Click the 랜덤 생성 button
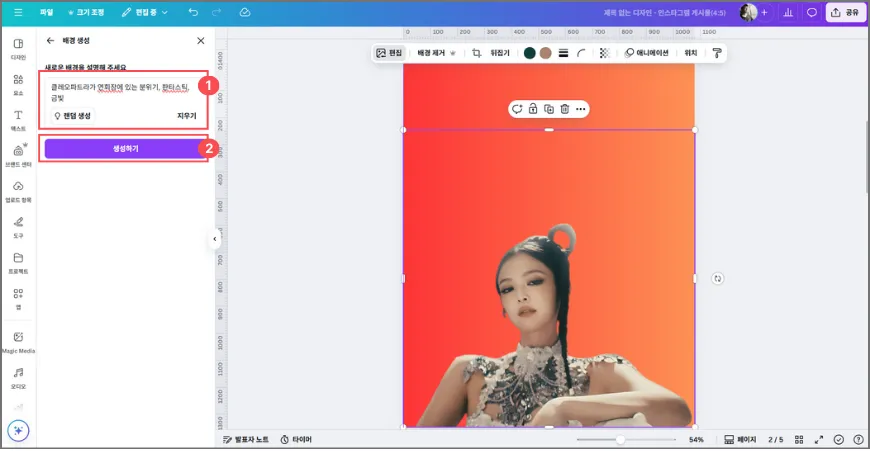Screen dimensions: 870x451 (73, 115)
